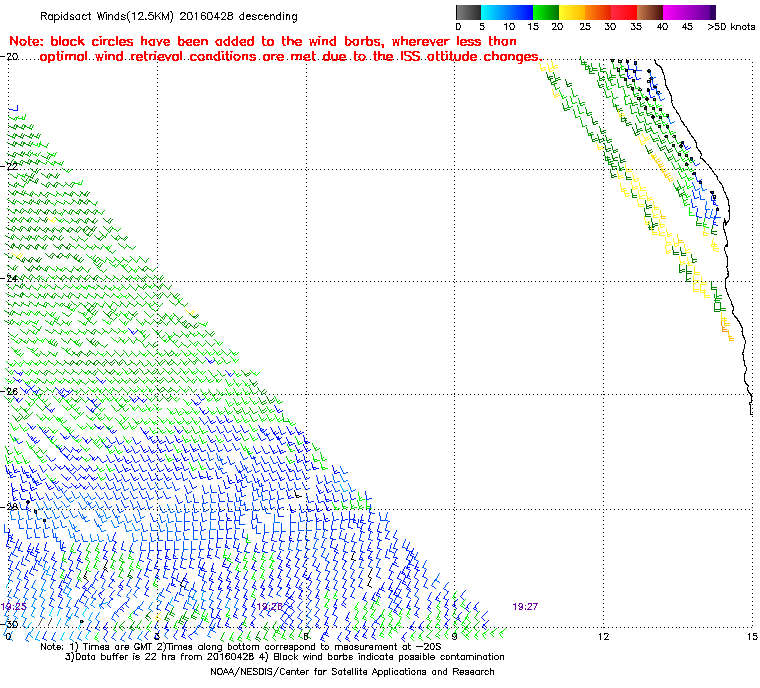Click footnote 'Data buffer is 22 hrs' line

285,657
